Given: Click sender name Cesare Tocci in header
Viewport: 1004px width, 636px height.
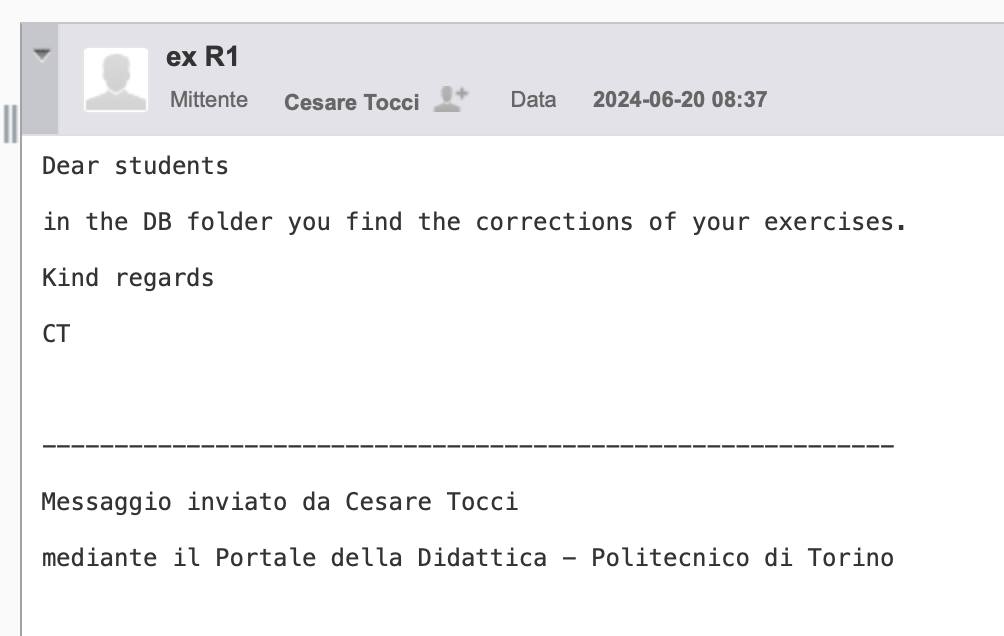Looking at the screenshot, I should [351, 101].
